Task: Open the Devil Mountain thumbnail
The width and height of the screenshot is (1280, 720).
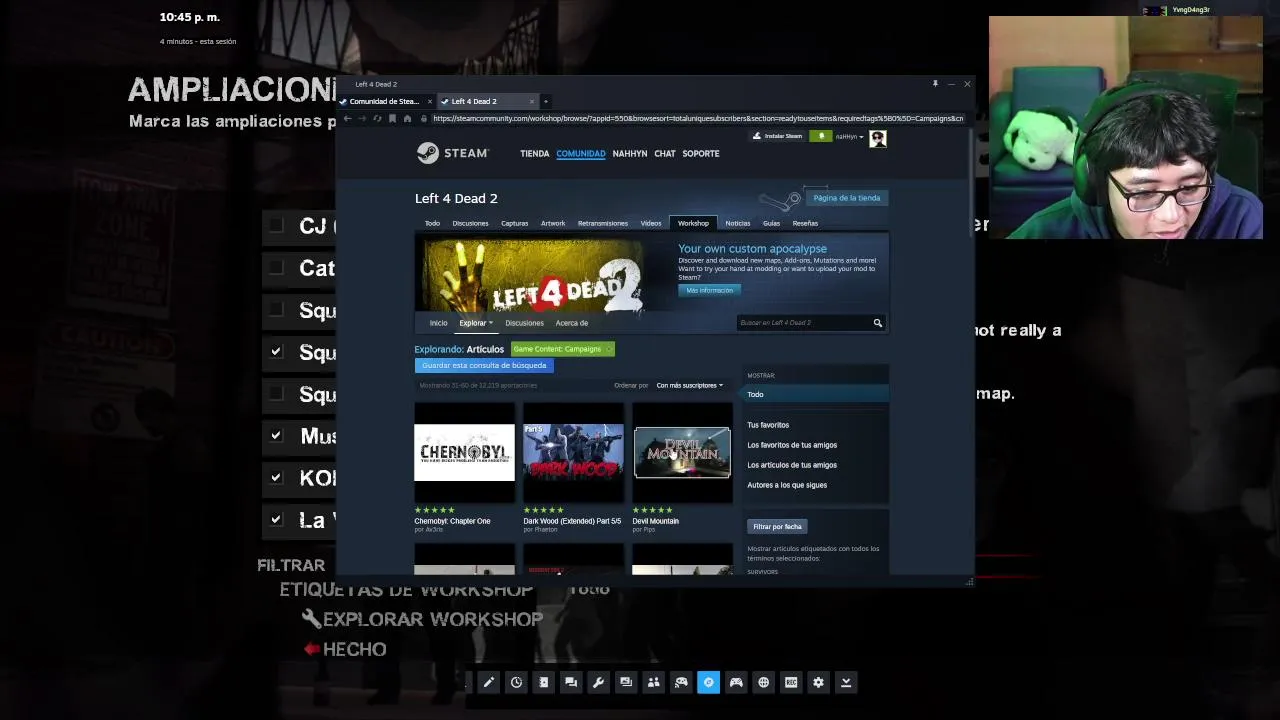Action: coord(682,453)
